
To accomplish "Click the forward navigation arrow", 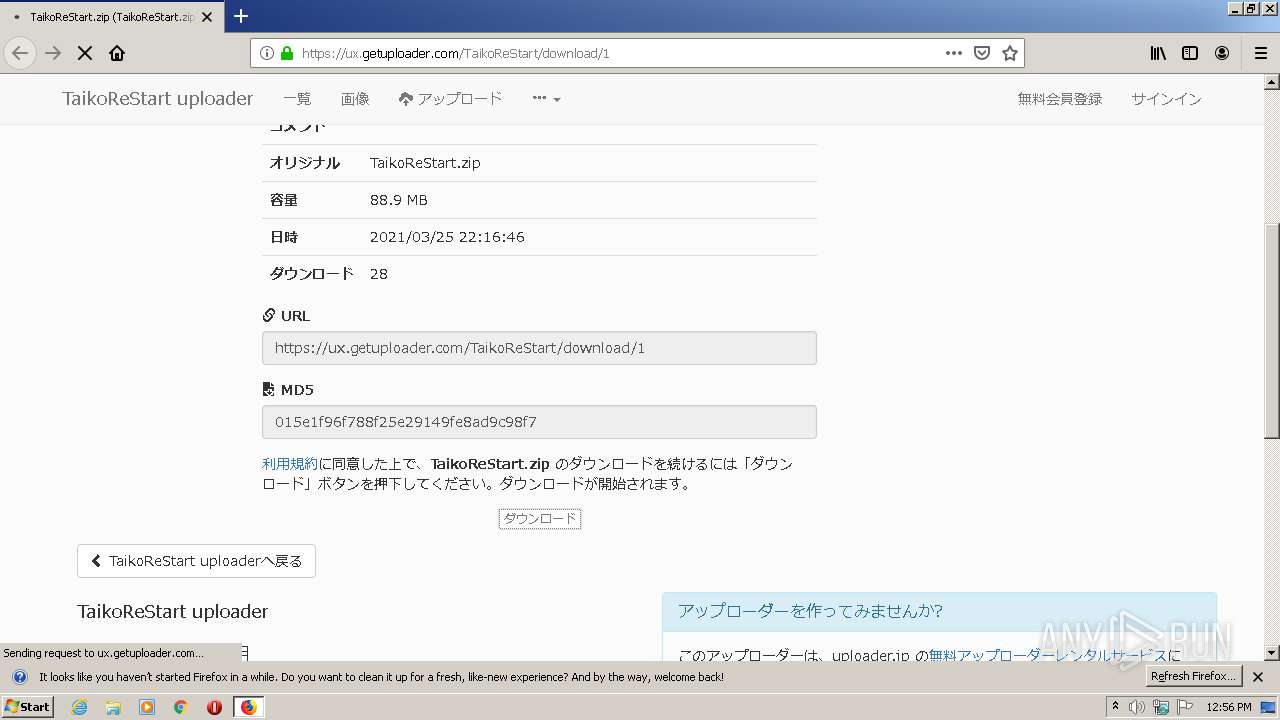I will coord(53,53).
